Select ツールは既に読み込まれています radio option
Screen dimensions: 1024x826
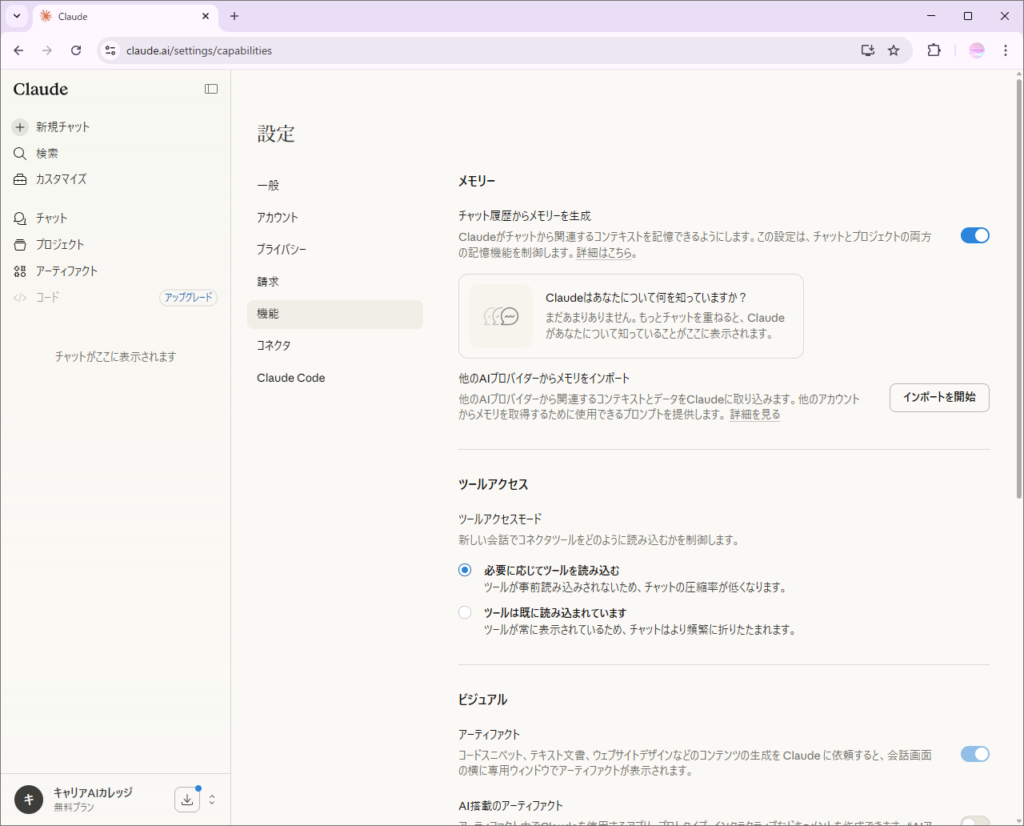pos(465,613)
